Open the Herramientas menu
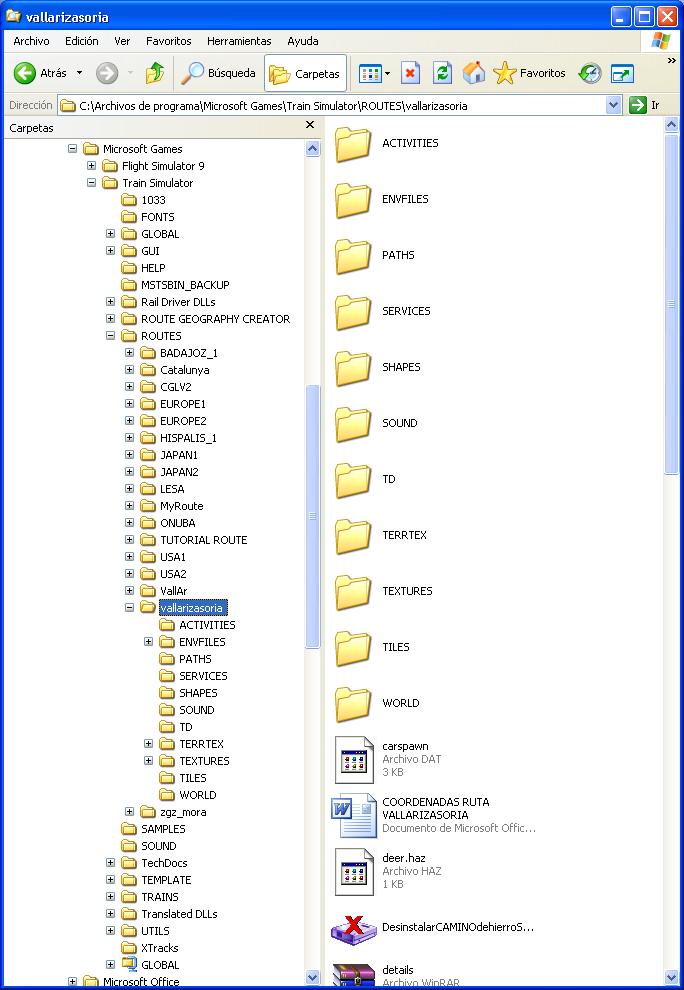 point(239,41)
